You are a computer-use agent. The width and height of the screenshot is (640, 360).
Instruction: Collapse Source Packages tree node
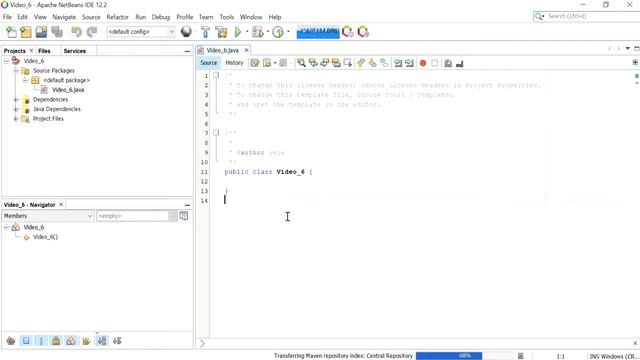[16, 71]
